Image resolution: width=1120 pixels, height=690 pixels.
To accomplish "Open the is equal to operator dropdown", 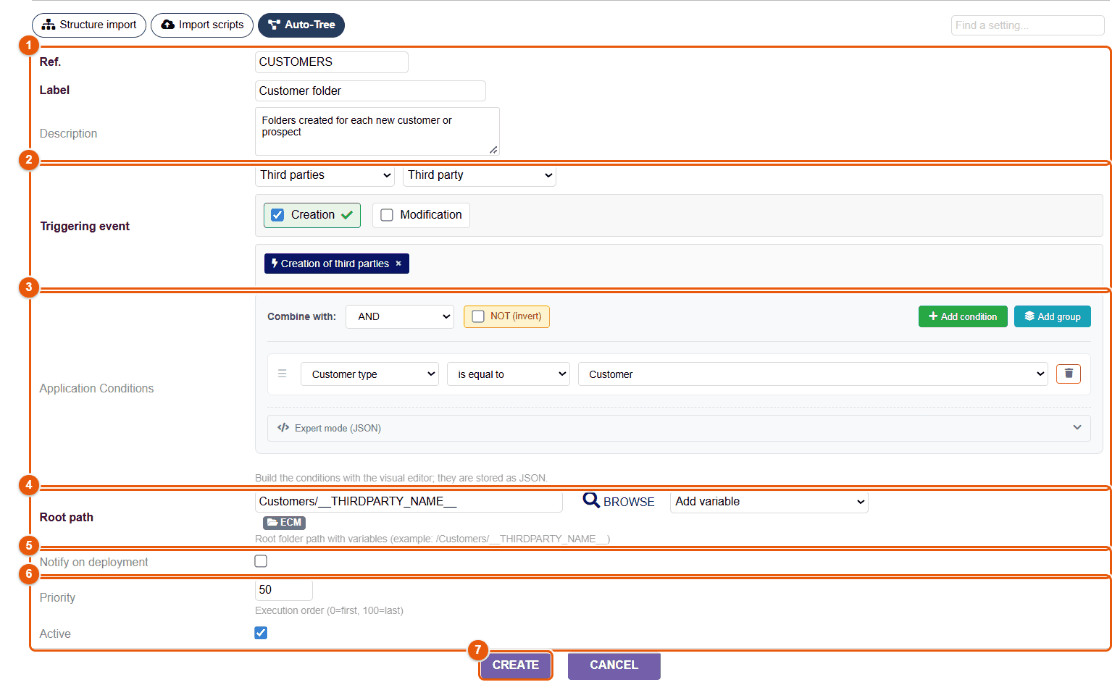I will [x=509, y=374].
